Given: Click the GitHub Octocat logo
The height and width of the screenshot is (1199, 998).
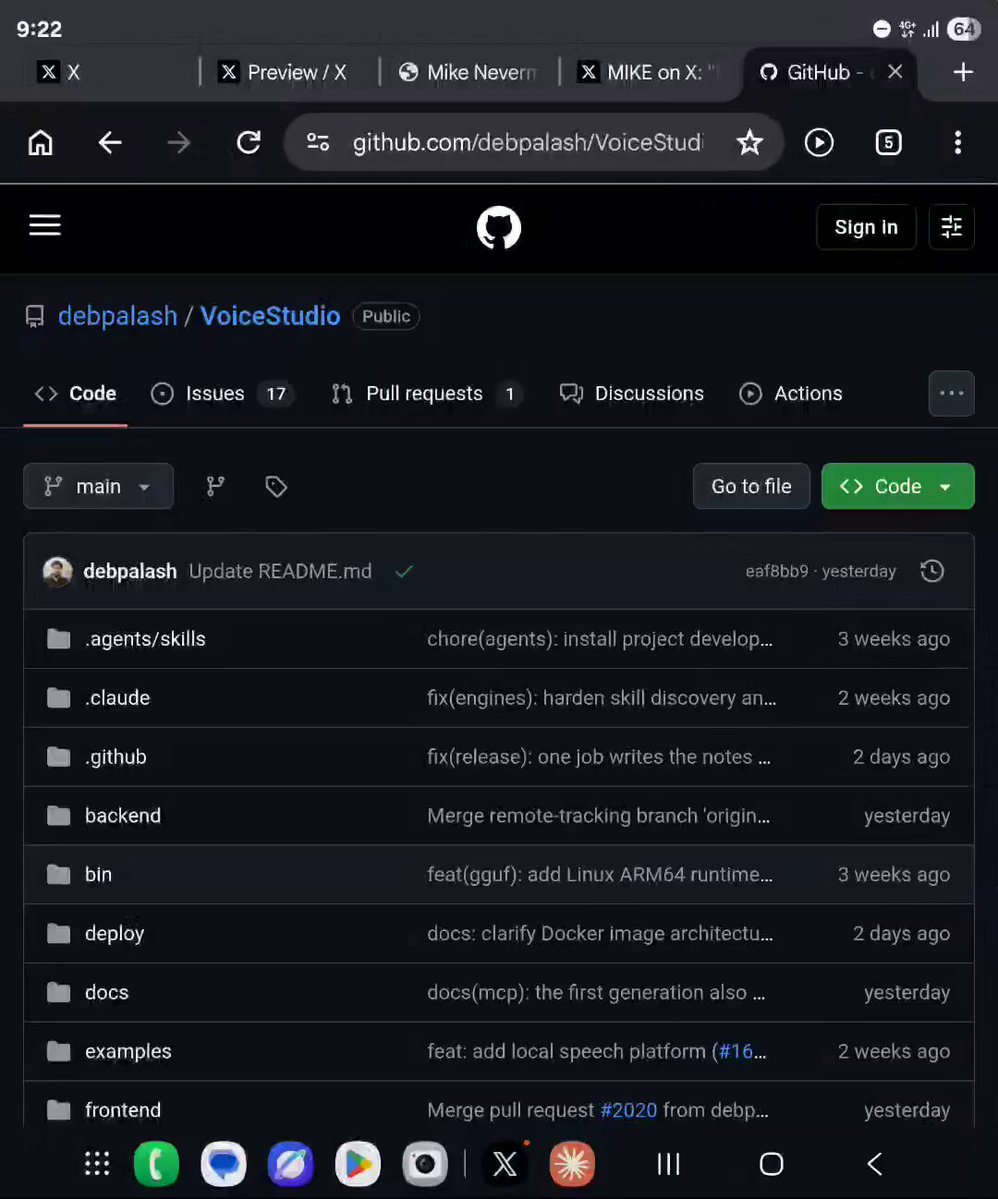Looking at the screenshot, I should pyautogui.click(x=499, y=227).
